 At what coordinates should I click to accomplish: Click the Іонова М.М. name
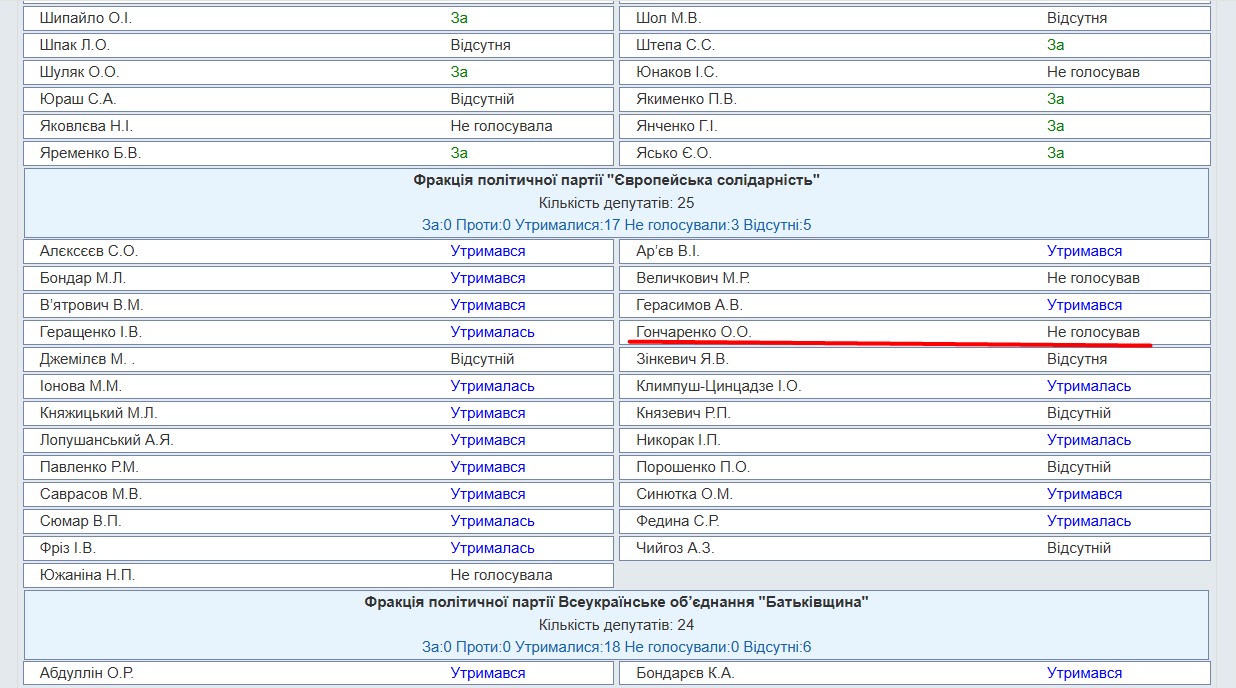[x=81, y=386]
